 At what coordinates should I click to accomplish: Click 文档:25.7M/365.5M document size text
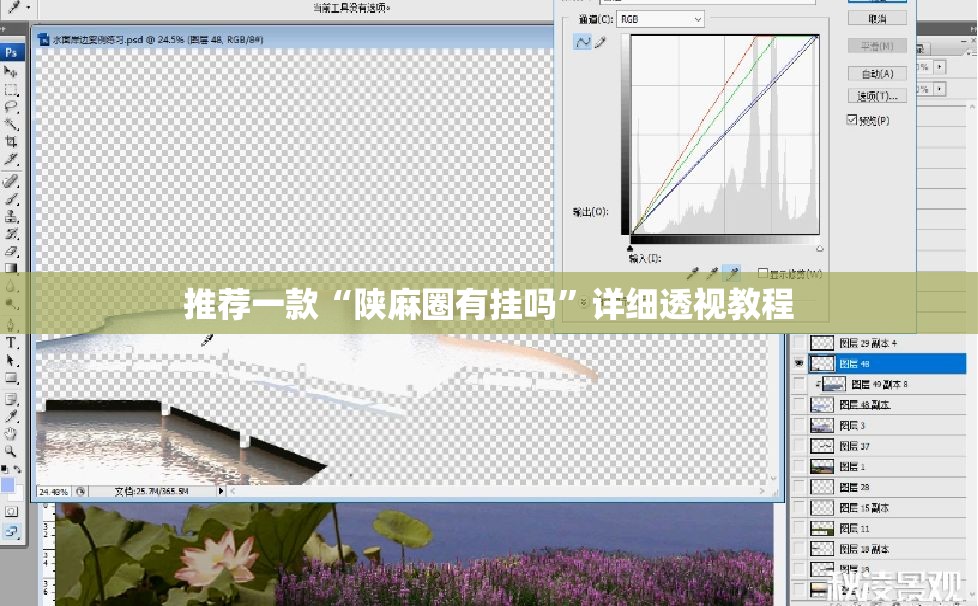[x=151, y=491]
